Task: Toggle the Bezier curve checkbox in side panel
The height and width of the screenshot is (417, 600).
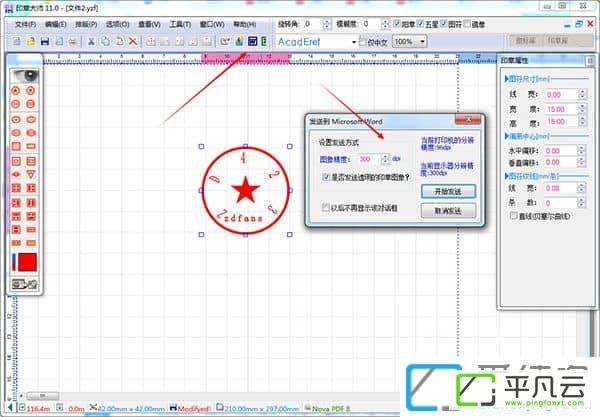Action: 514,216
